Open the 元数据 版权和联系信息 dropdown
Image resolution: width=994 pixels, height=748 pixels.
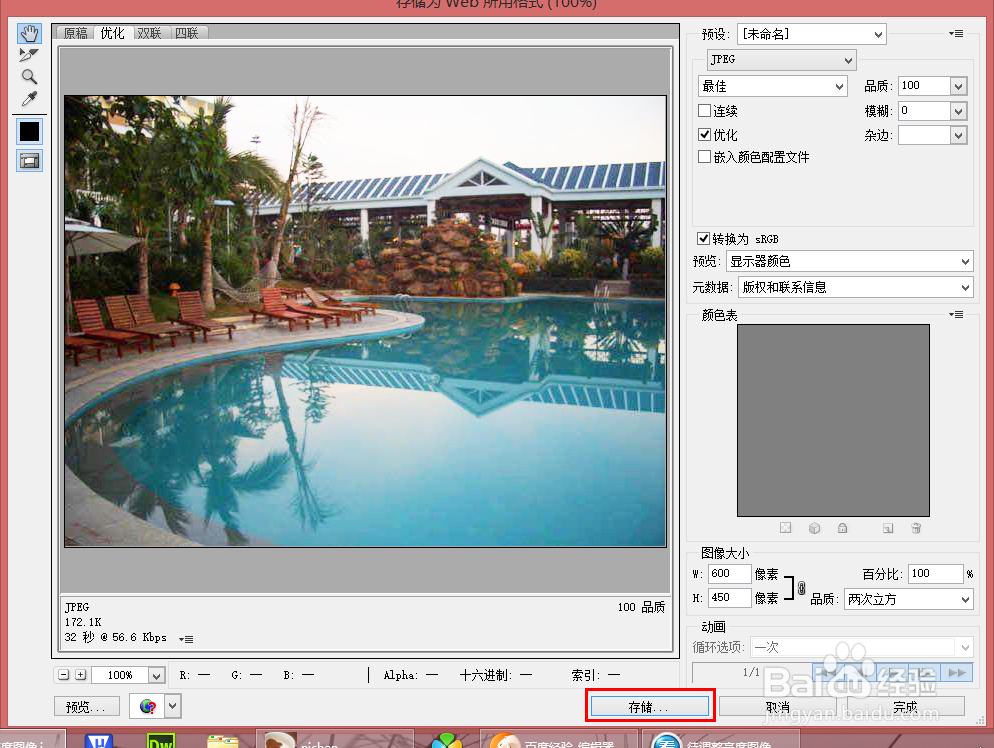click(855, 287)
